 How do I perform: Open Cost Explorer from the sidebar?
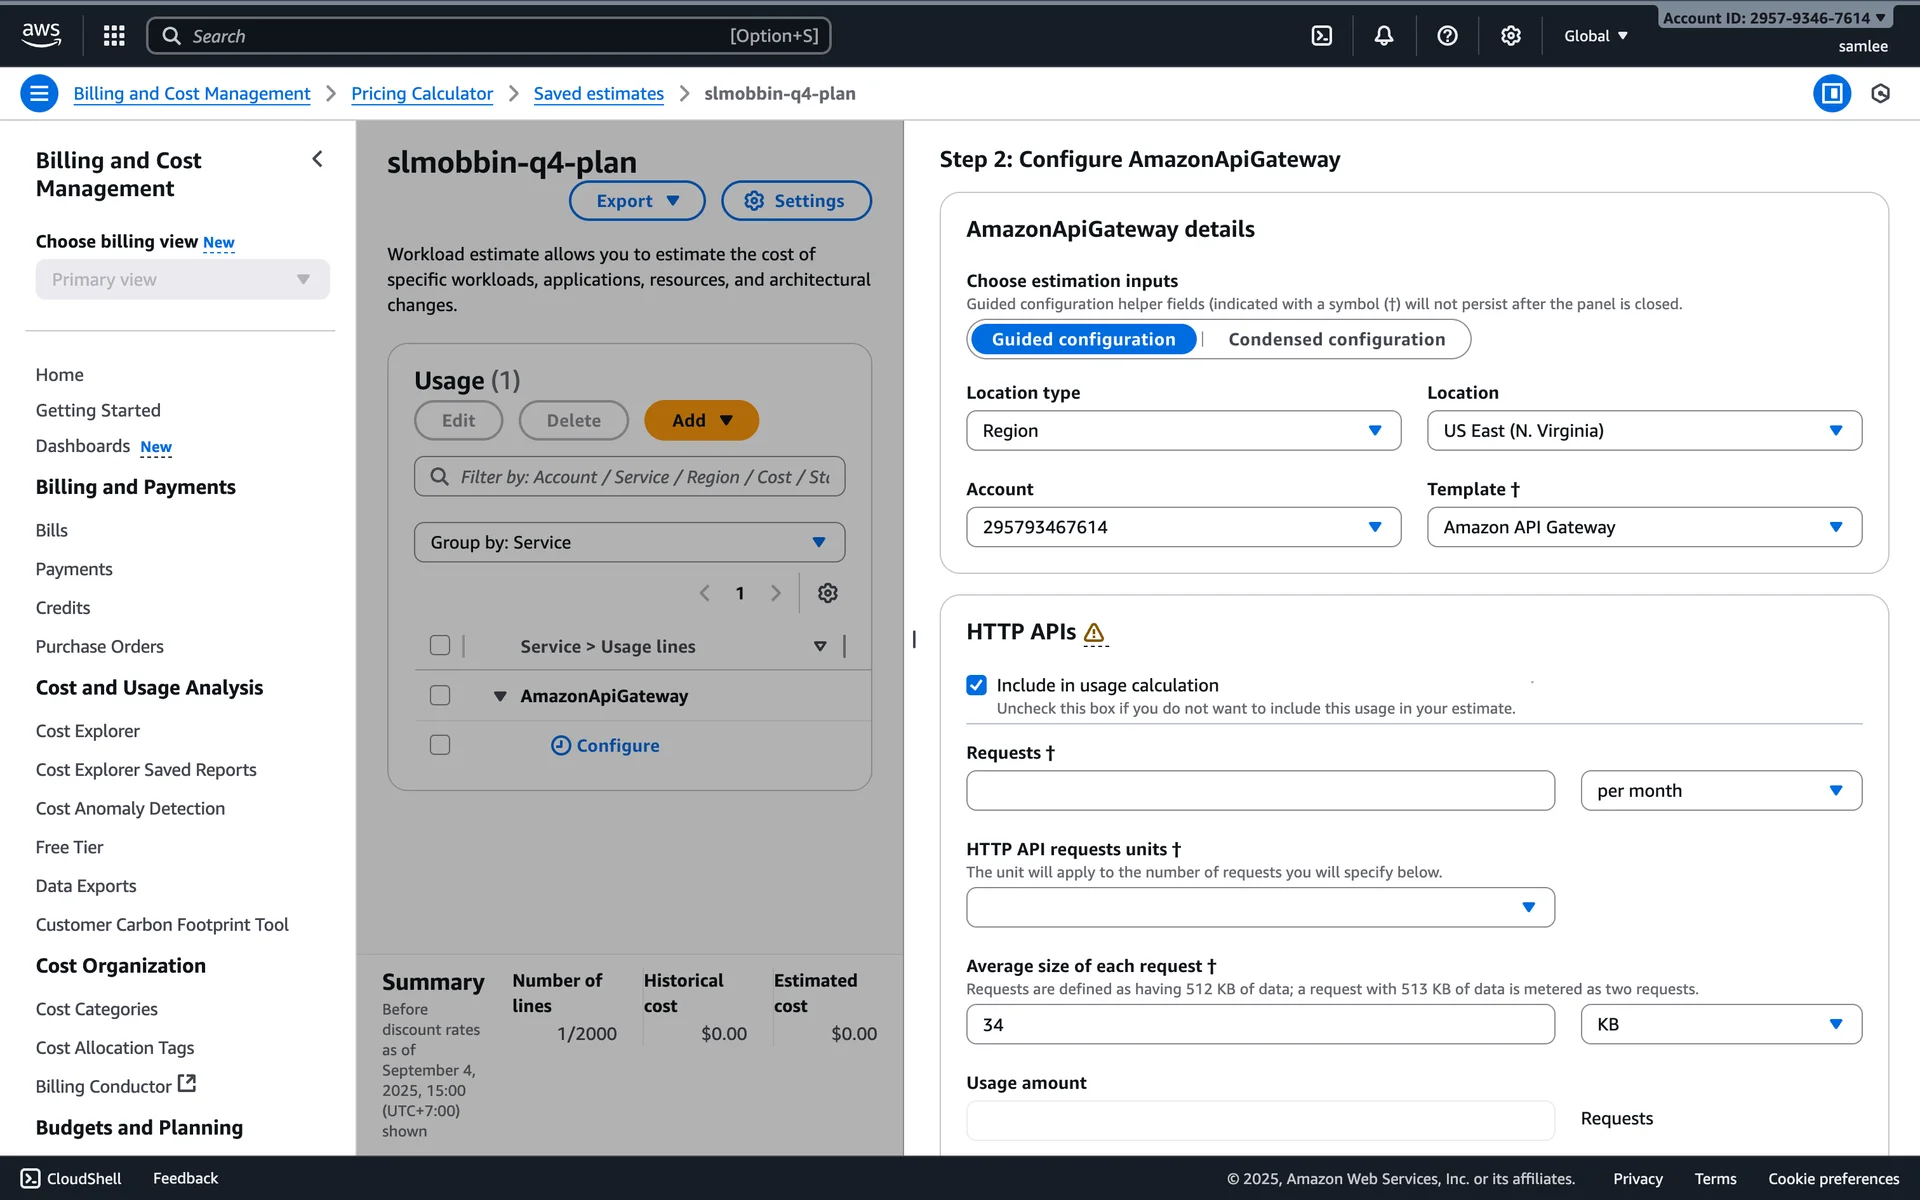(88, 731)
